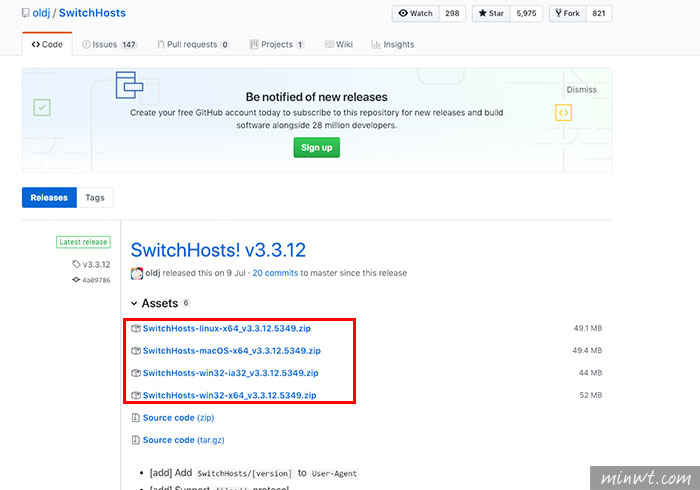Screen dimensions: 700x490
Task: Click the Insights tab graph icon
Action: pyautogui.click(x=376, y=44)
